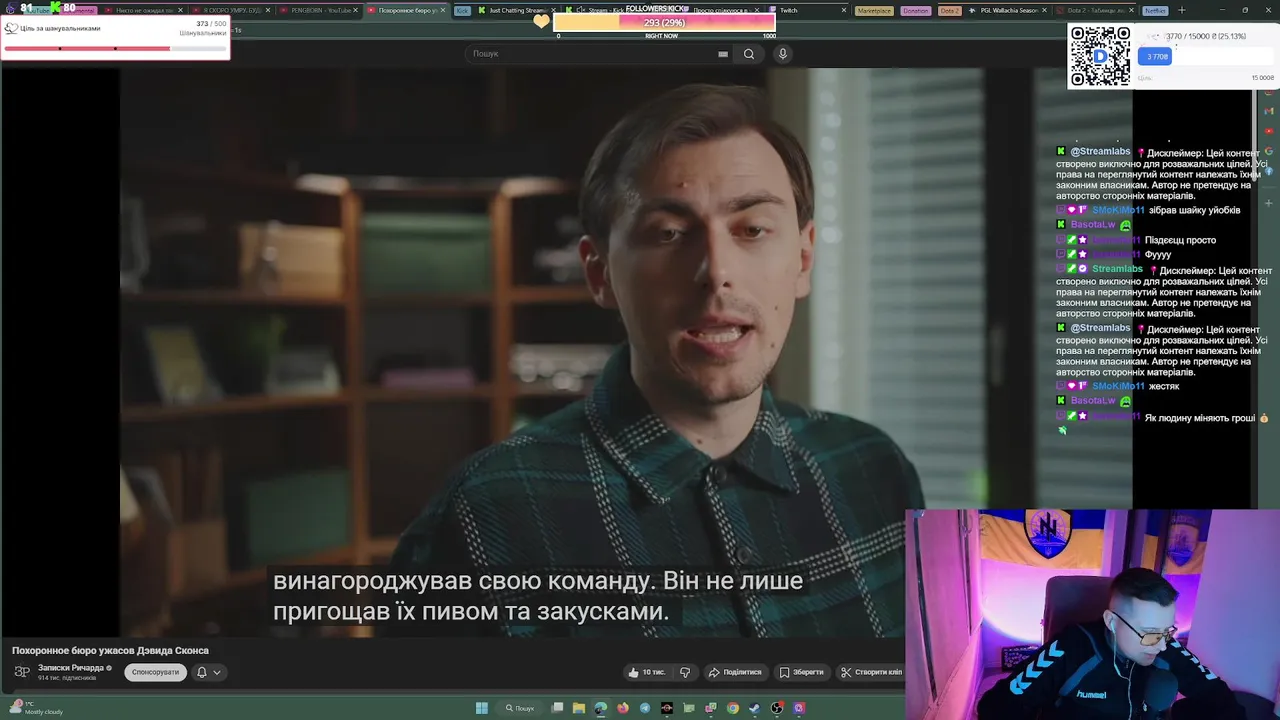The image size is (1280, 720).
Task: Open Microsoft Edge taskbar icon
Action: (x=600, y=708)
